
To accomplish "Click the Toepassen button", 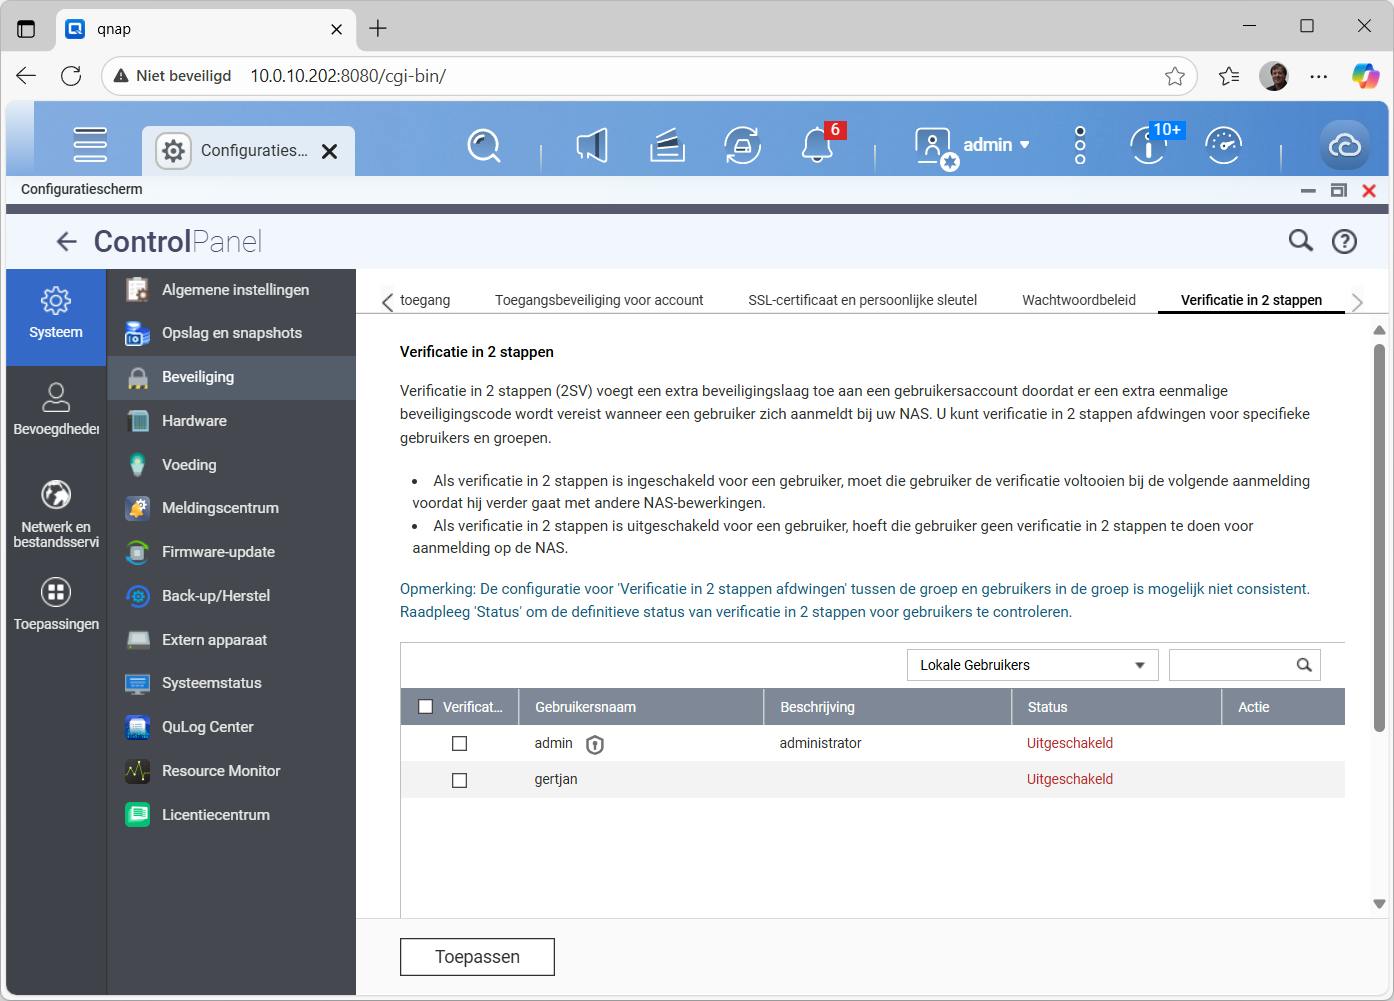I will click(x=477, y=957).
